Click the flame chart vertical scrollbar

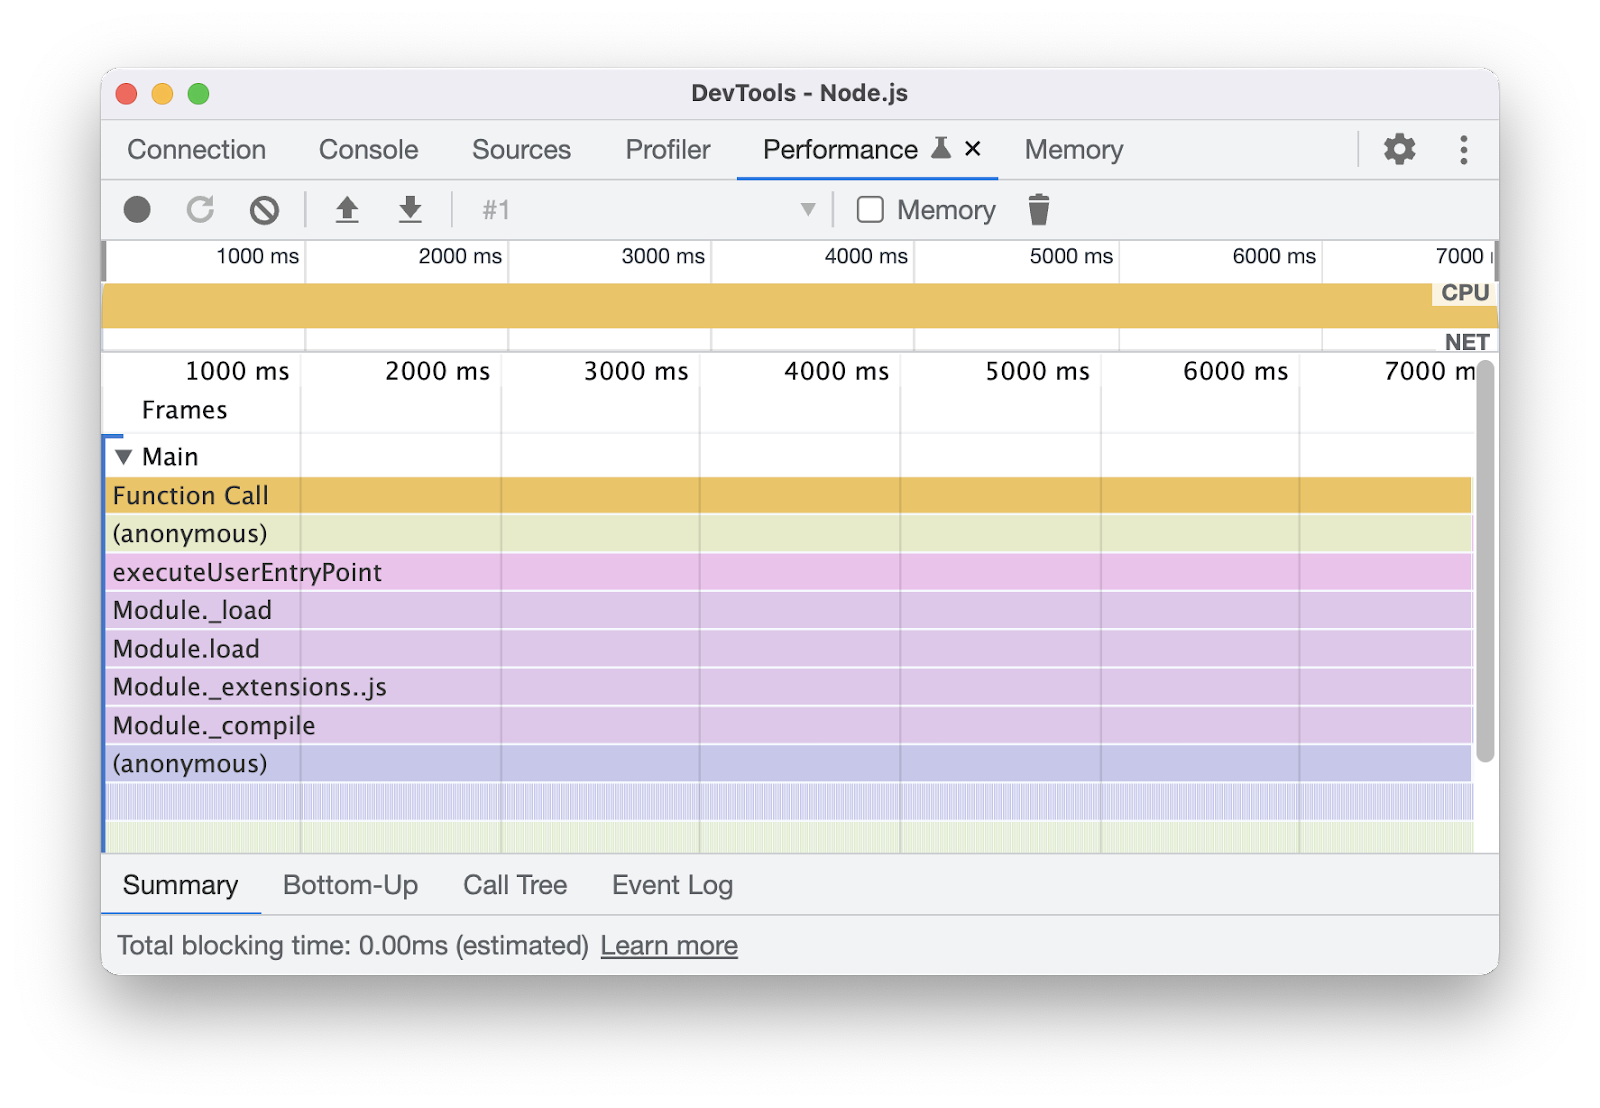(x=1485, y=560)
